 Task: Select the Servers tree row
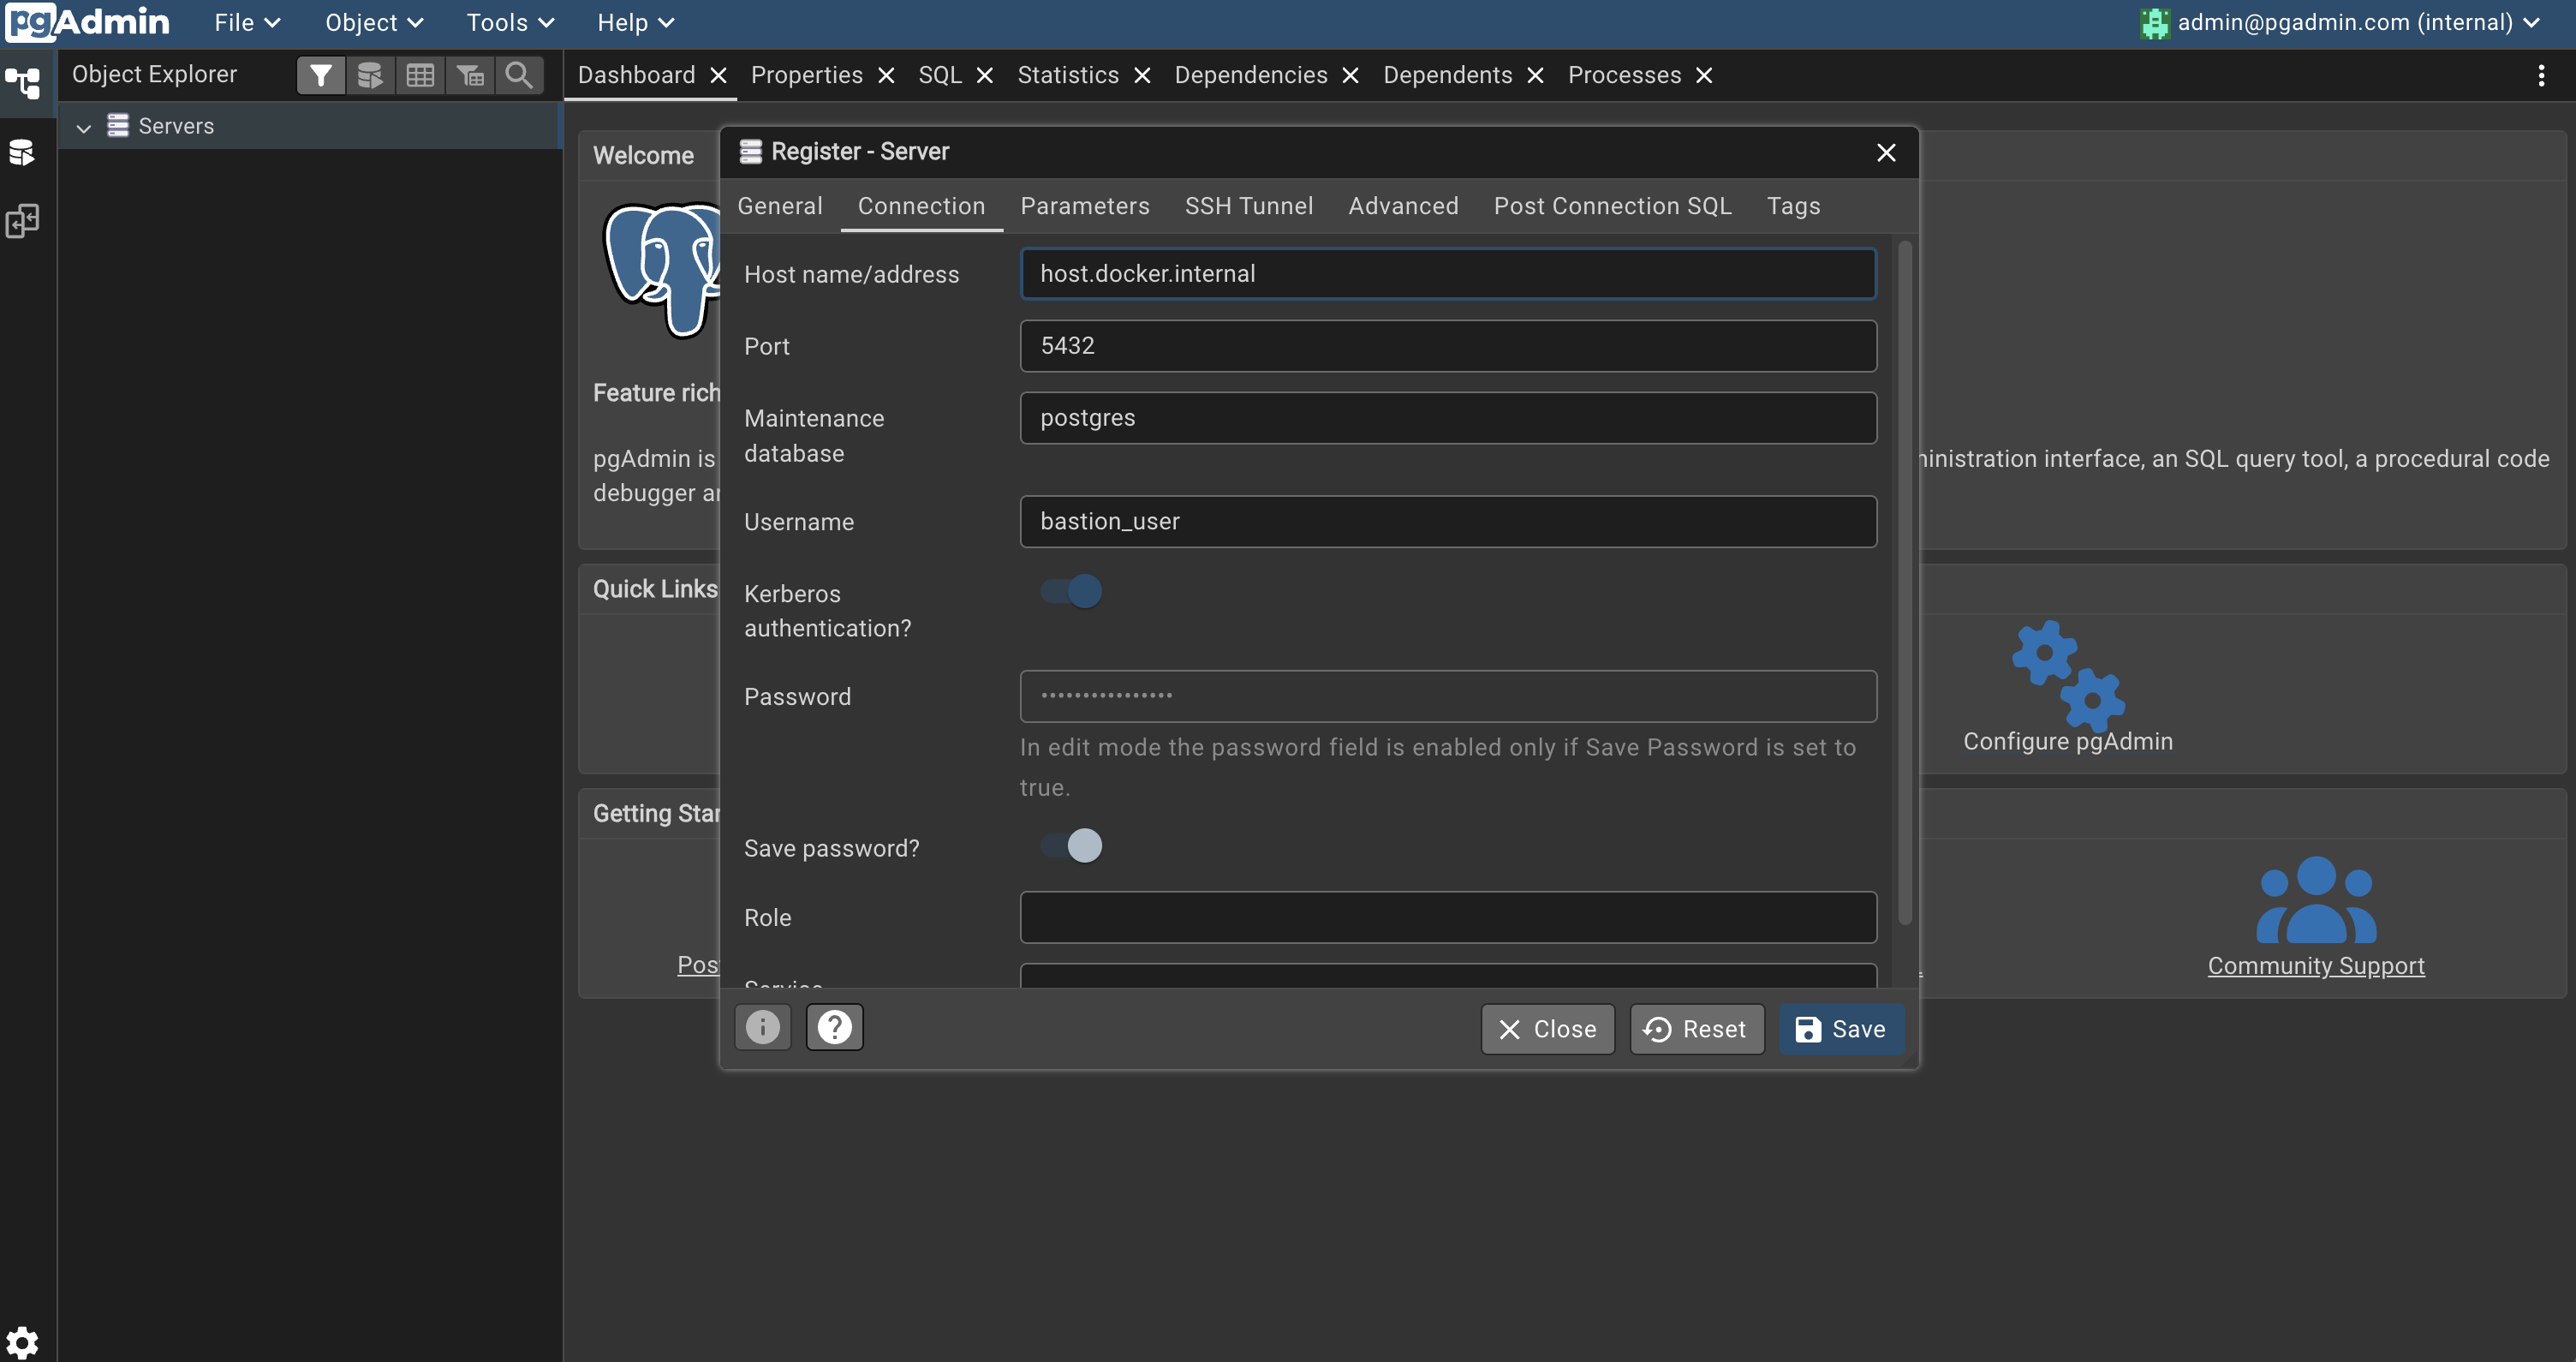coord(310,127)
